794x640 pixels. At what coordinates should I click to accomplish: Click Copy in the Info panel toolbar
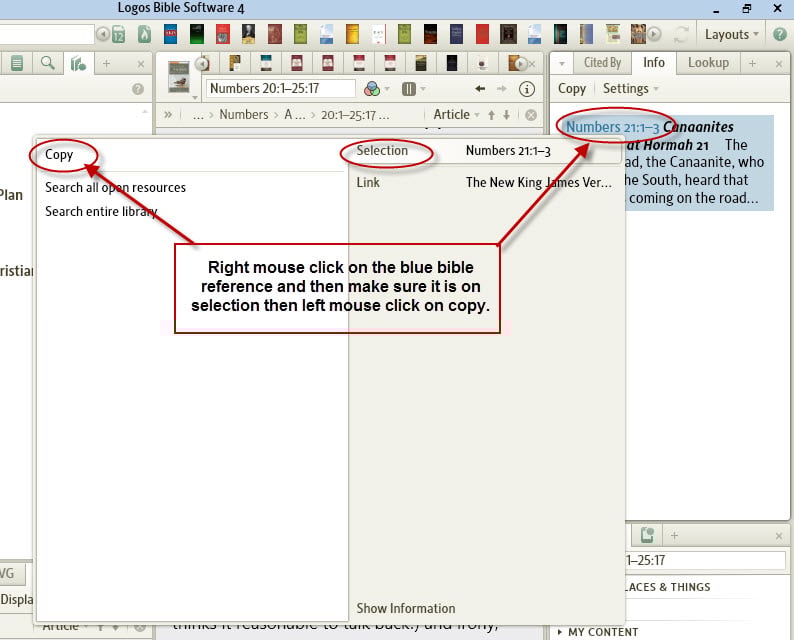pos(572,89)
